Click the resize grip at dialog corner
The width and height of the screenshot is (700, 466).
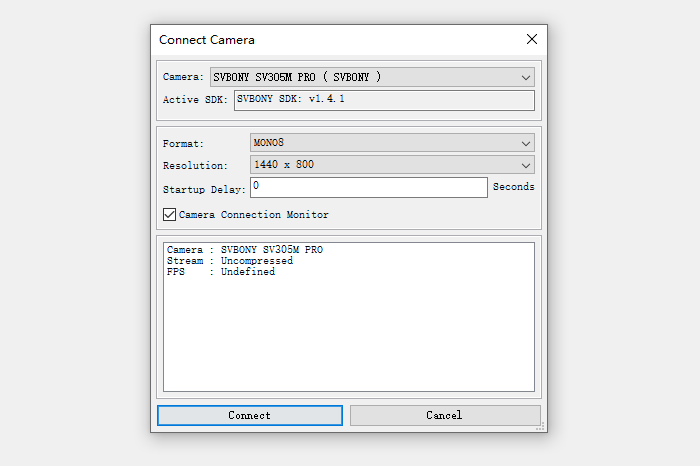tap(541, 427)
